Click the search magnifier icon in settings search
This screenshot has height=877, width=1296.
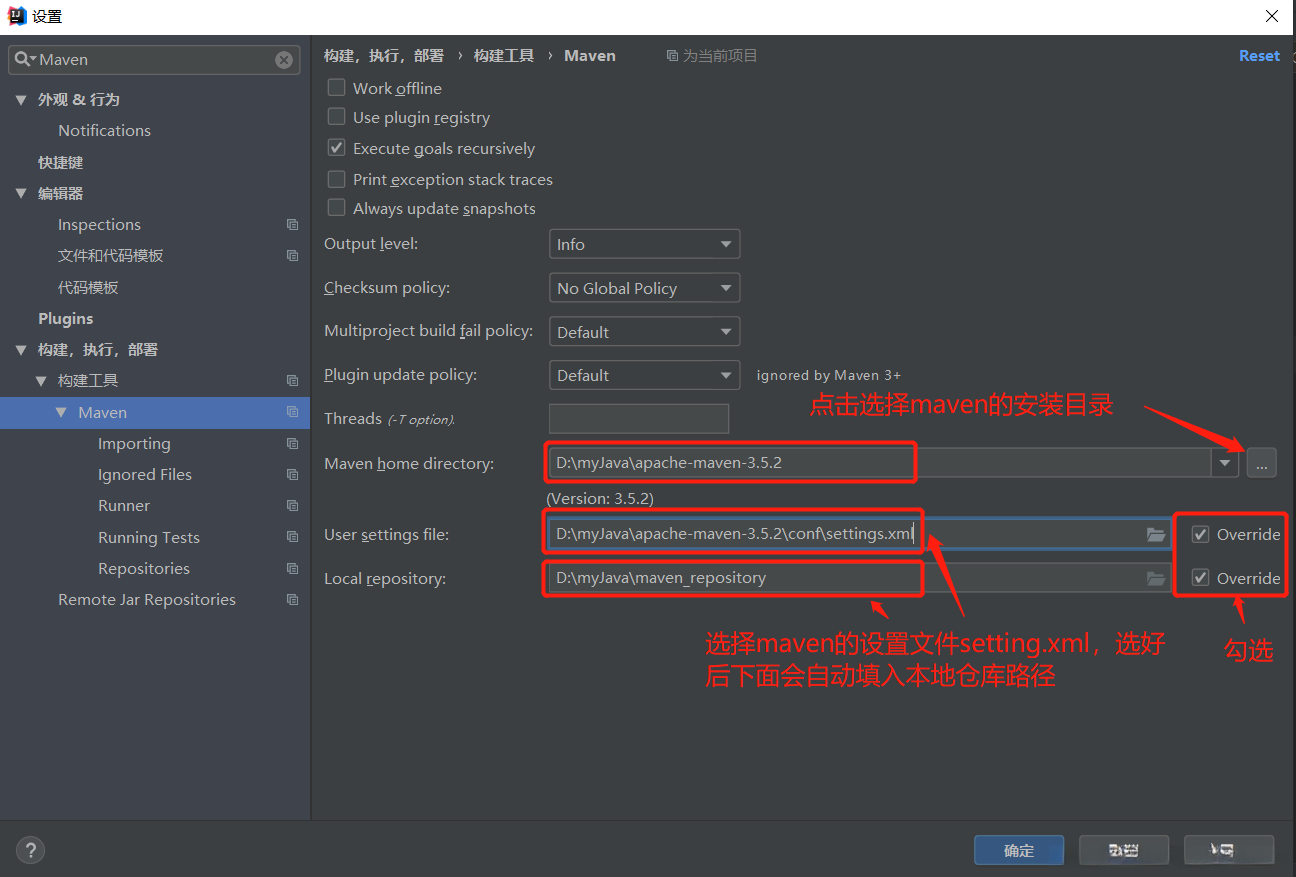pyautogui.click(x=24, y=60)
